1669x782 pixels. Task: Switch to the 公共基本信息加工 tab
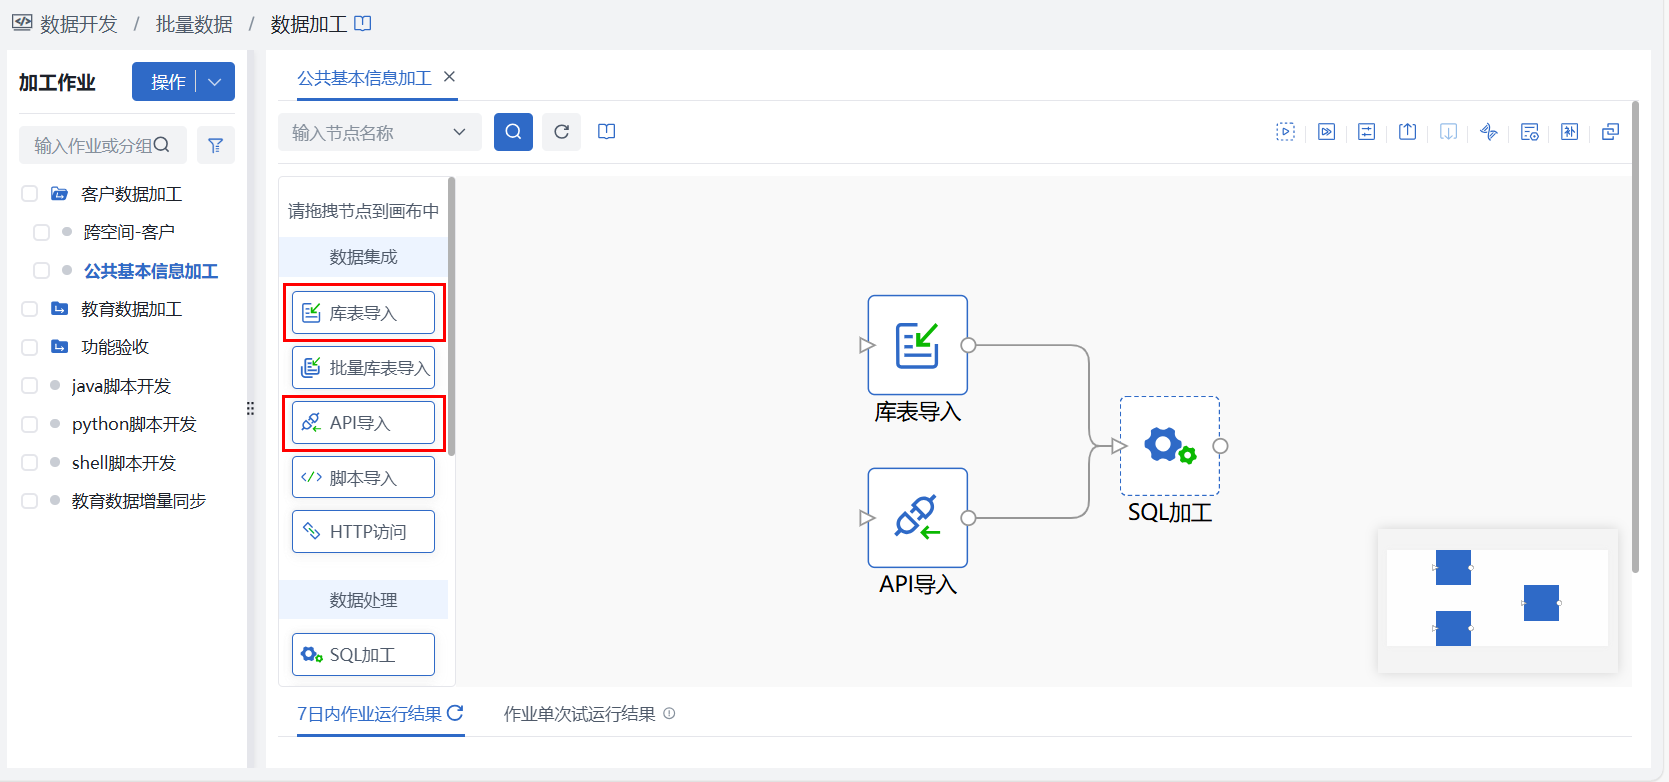pyautogui.click(x=364, y=78)
